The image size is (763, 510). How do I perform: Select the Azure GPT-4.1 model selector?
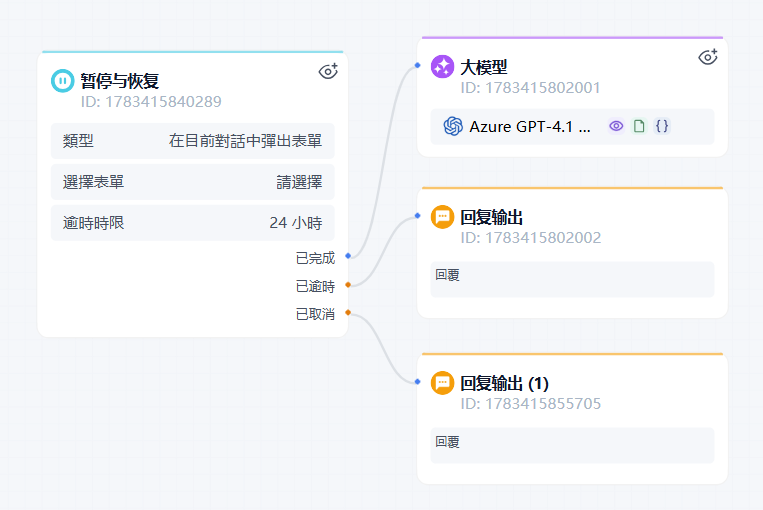pos(572,127)
